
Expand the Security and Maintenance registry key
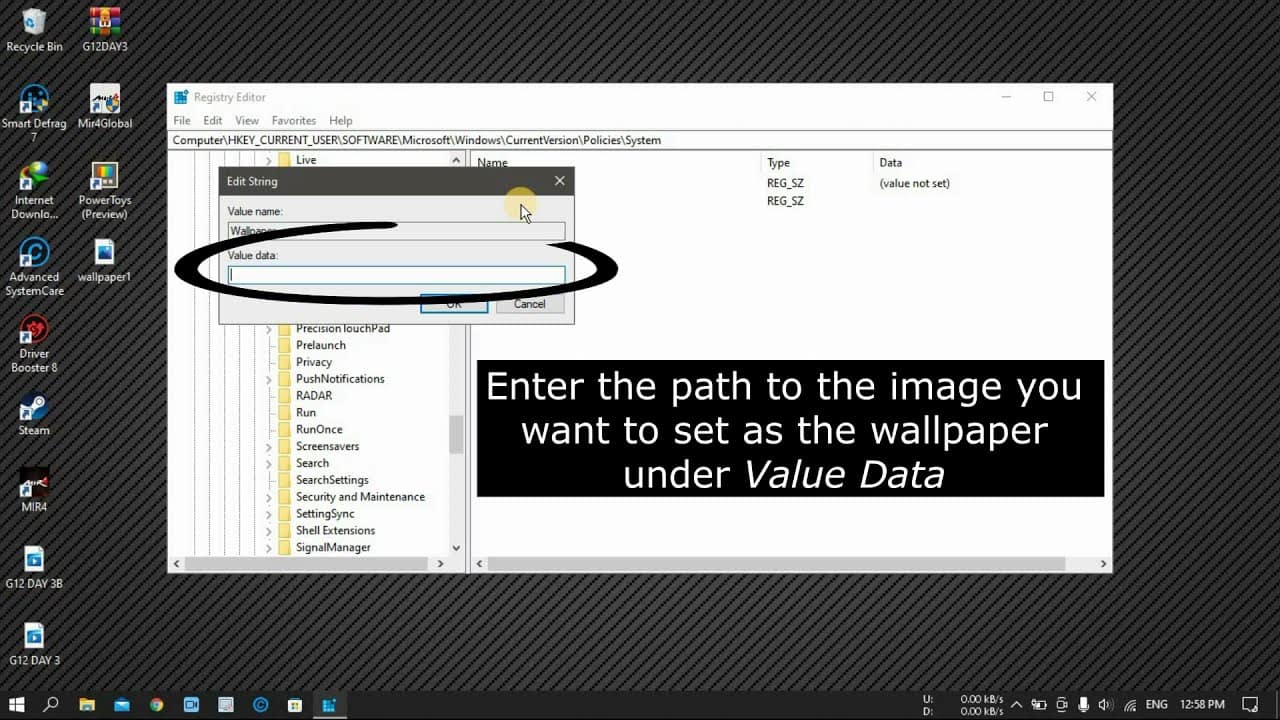click(x=268, y=496)
